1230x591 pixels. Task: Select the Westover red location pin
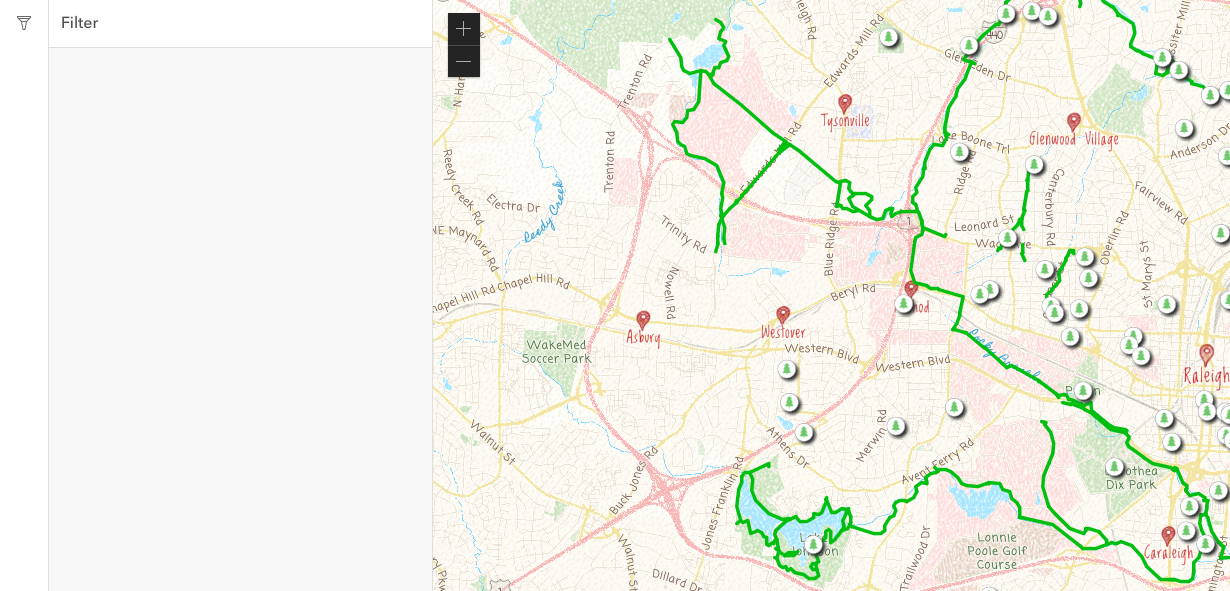click(783, 316)
